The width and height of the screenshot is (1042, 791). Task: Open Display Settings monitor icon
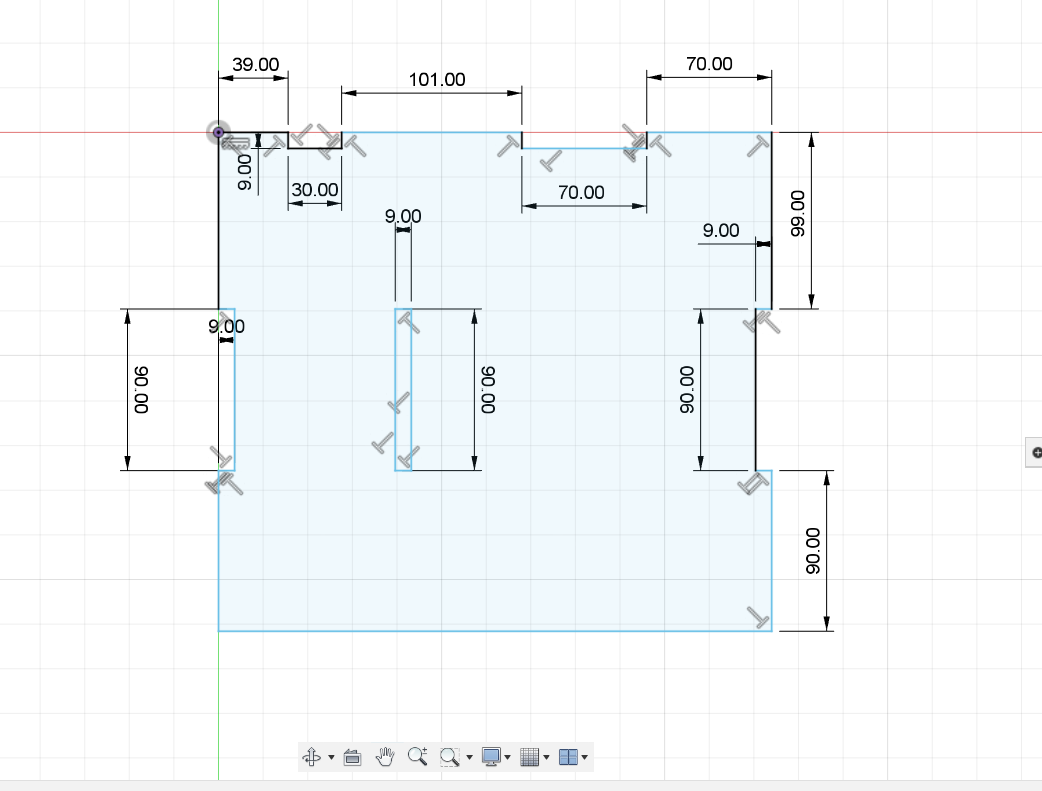pos(491,757)
